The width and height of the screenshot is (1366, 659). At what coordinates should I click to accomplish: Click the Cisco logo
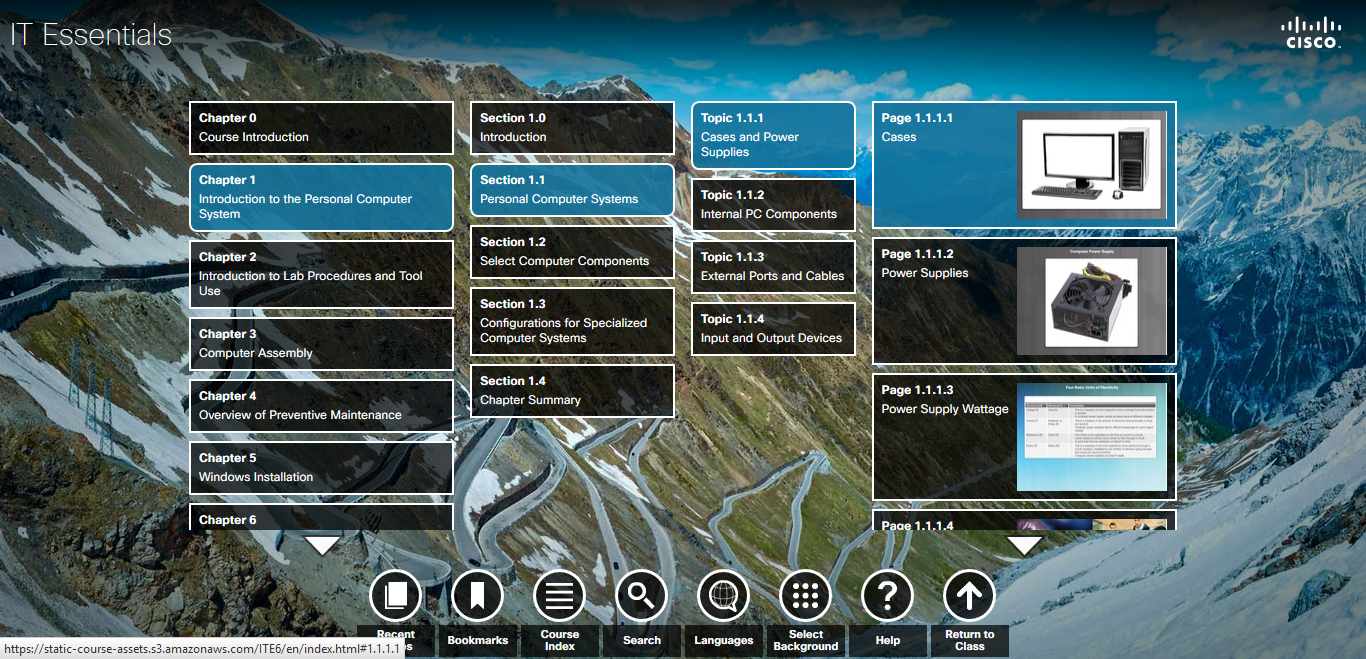pyautogui.click(x=1312, y=33)
